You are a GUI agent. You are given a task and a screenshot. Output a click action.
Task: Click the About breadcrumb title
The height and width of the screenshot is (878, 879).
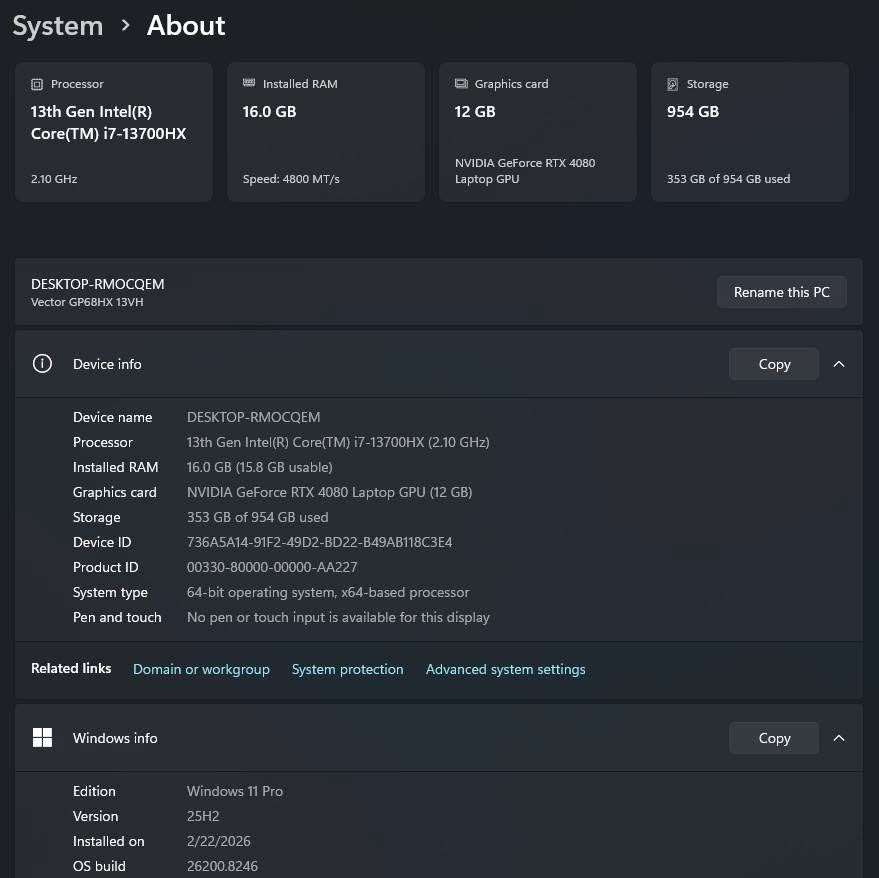pos(186,26)
